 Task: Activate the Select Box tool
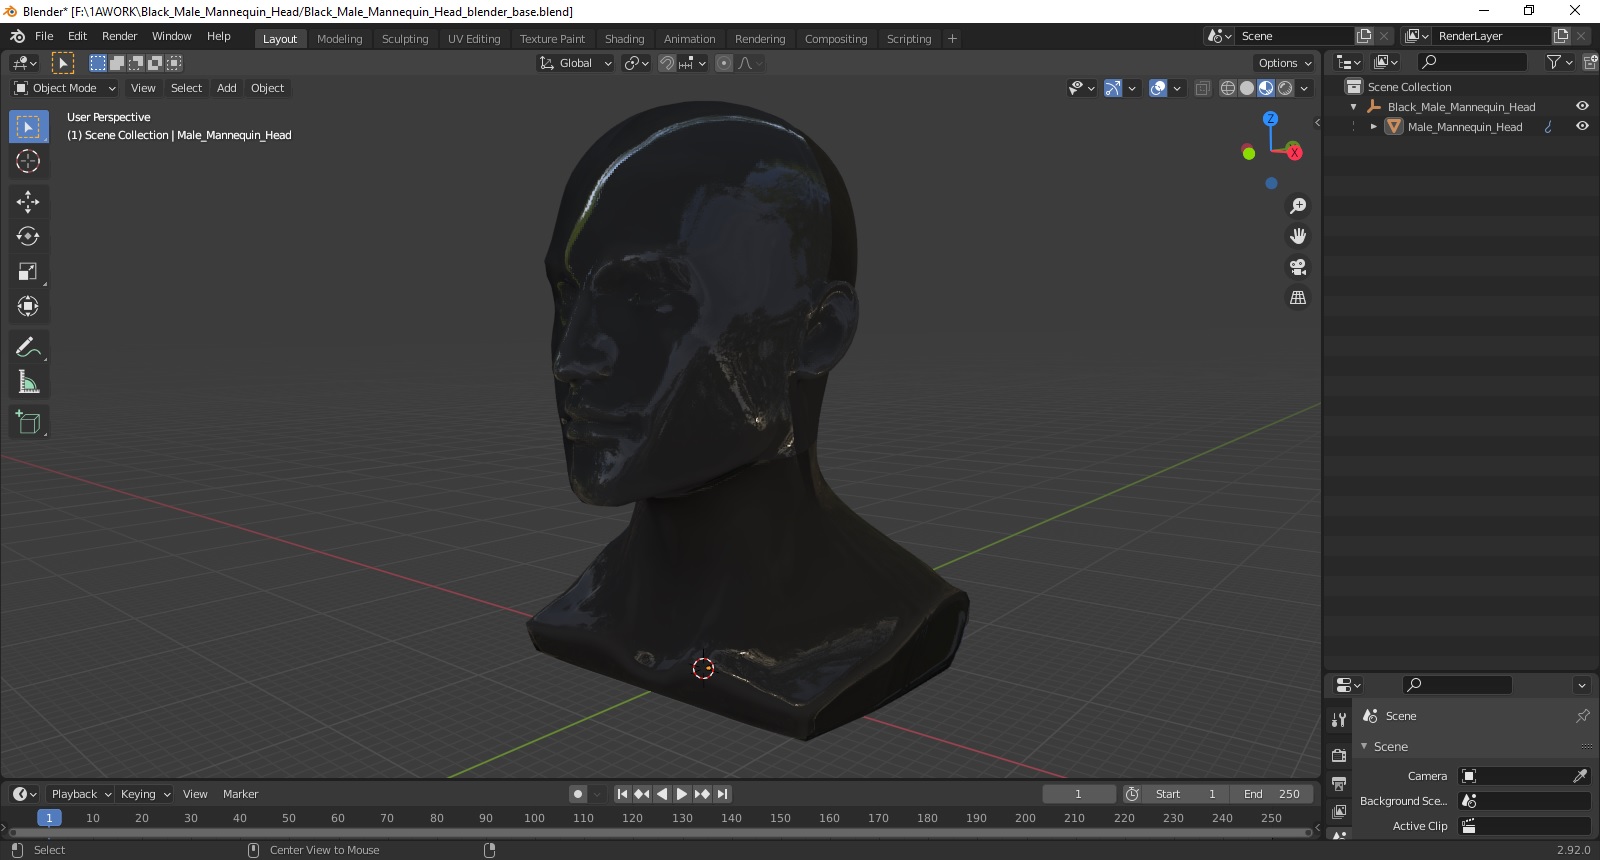coord(28,127)
